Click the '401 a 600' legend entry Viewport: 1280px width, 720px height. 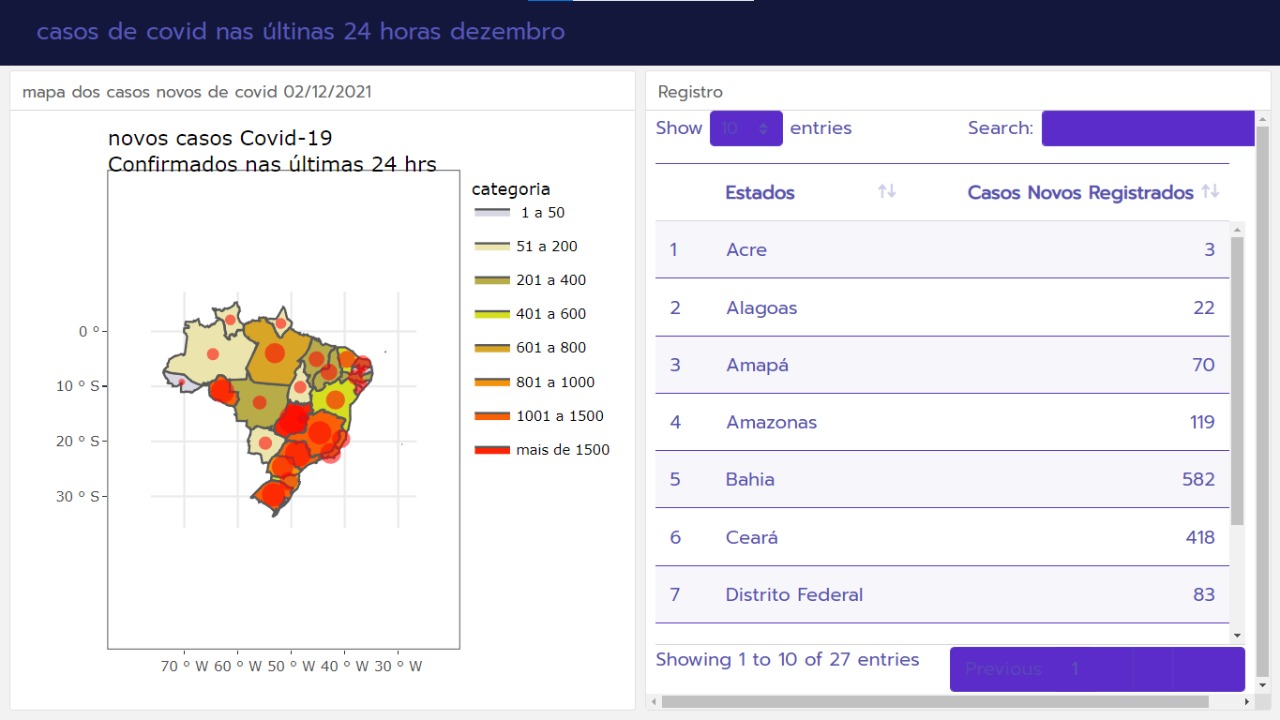550,314
